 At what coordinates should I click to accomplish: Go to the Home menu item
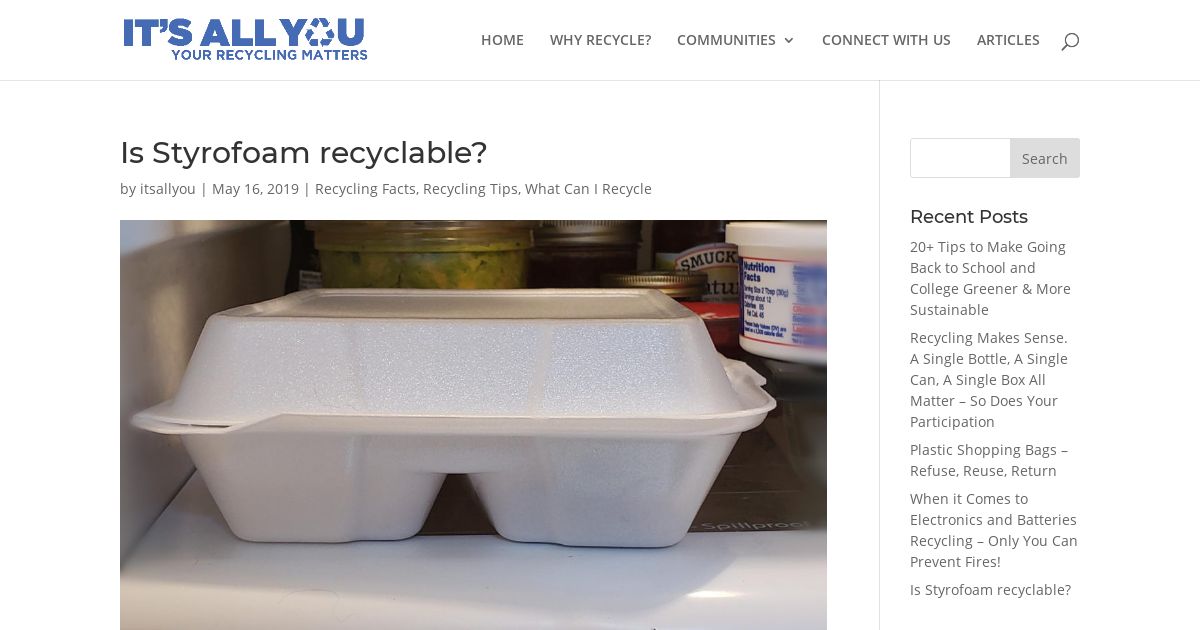502,40
